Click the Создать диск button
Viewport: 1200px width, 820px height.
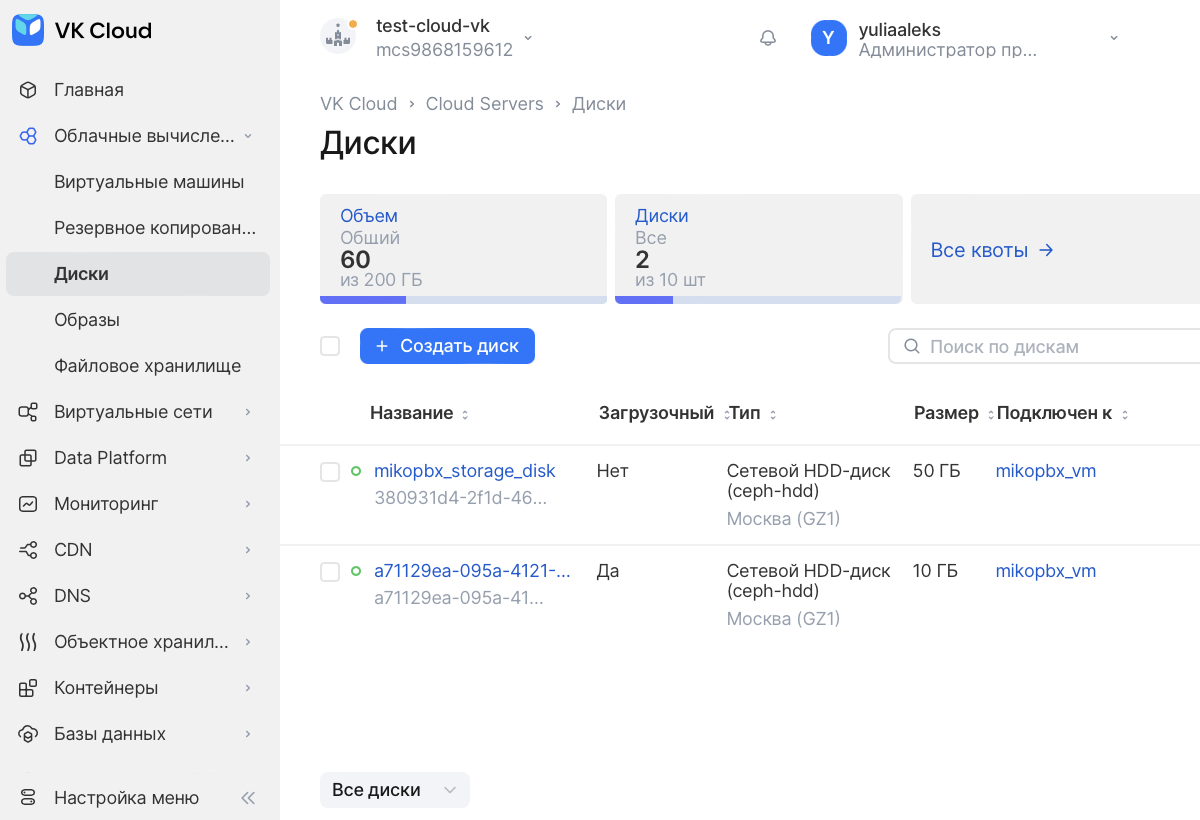click(447, 346)
